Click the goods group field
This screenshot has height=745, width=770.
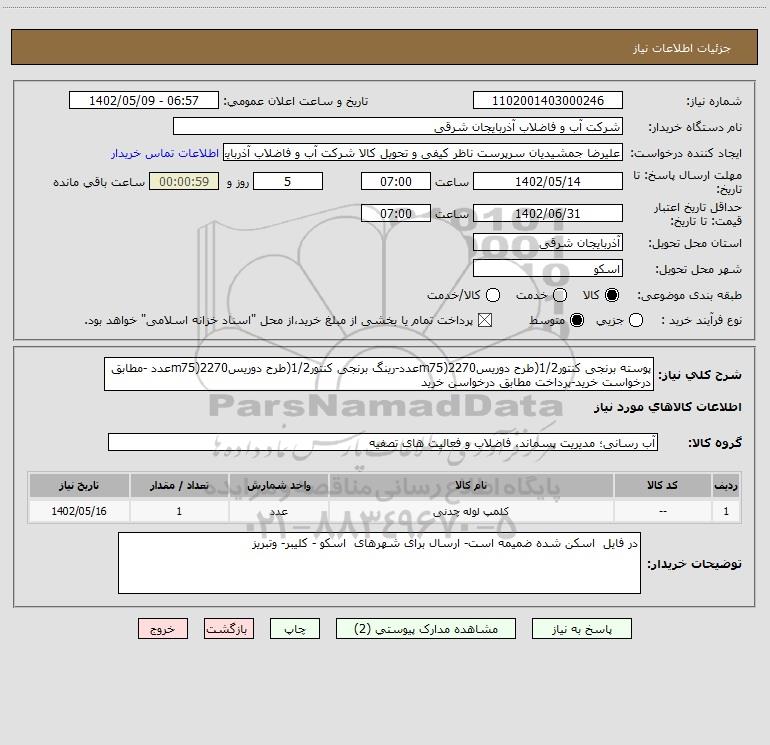(x=383, y=442)
